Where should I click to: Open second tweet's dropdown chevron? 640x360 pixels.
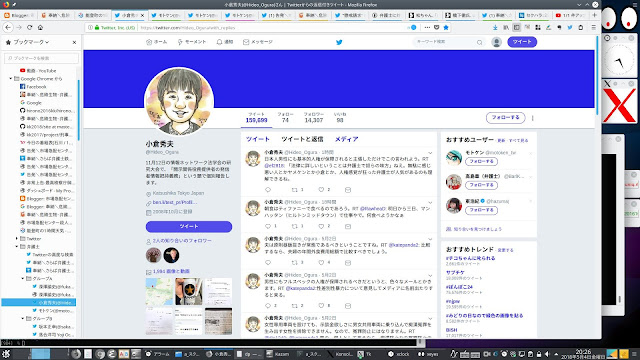(430, 202)
